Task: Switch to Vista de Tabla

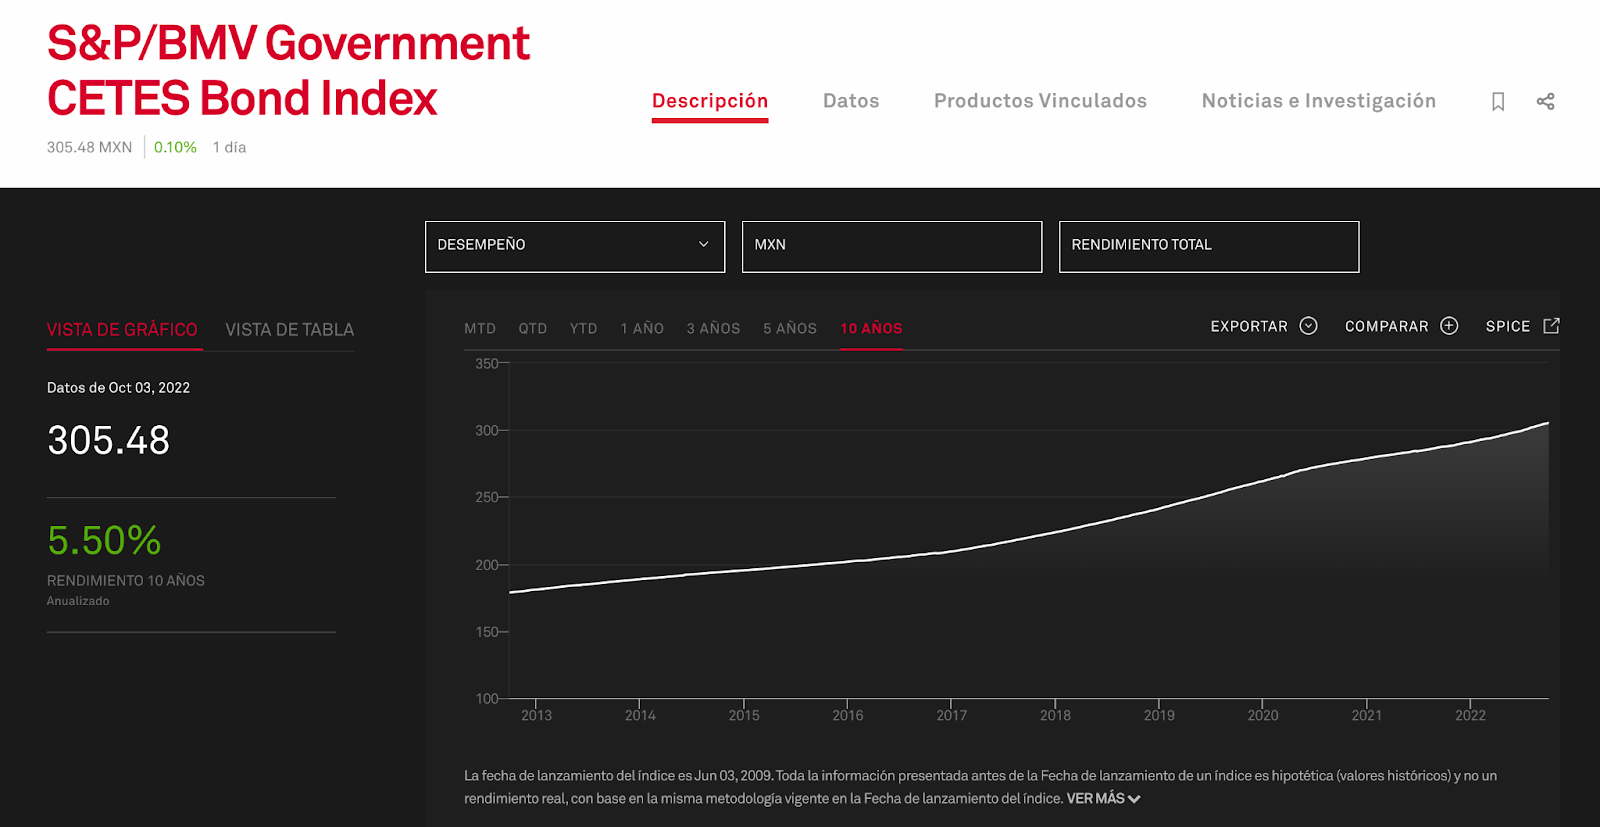Action: [290, 330]
